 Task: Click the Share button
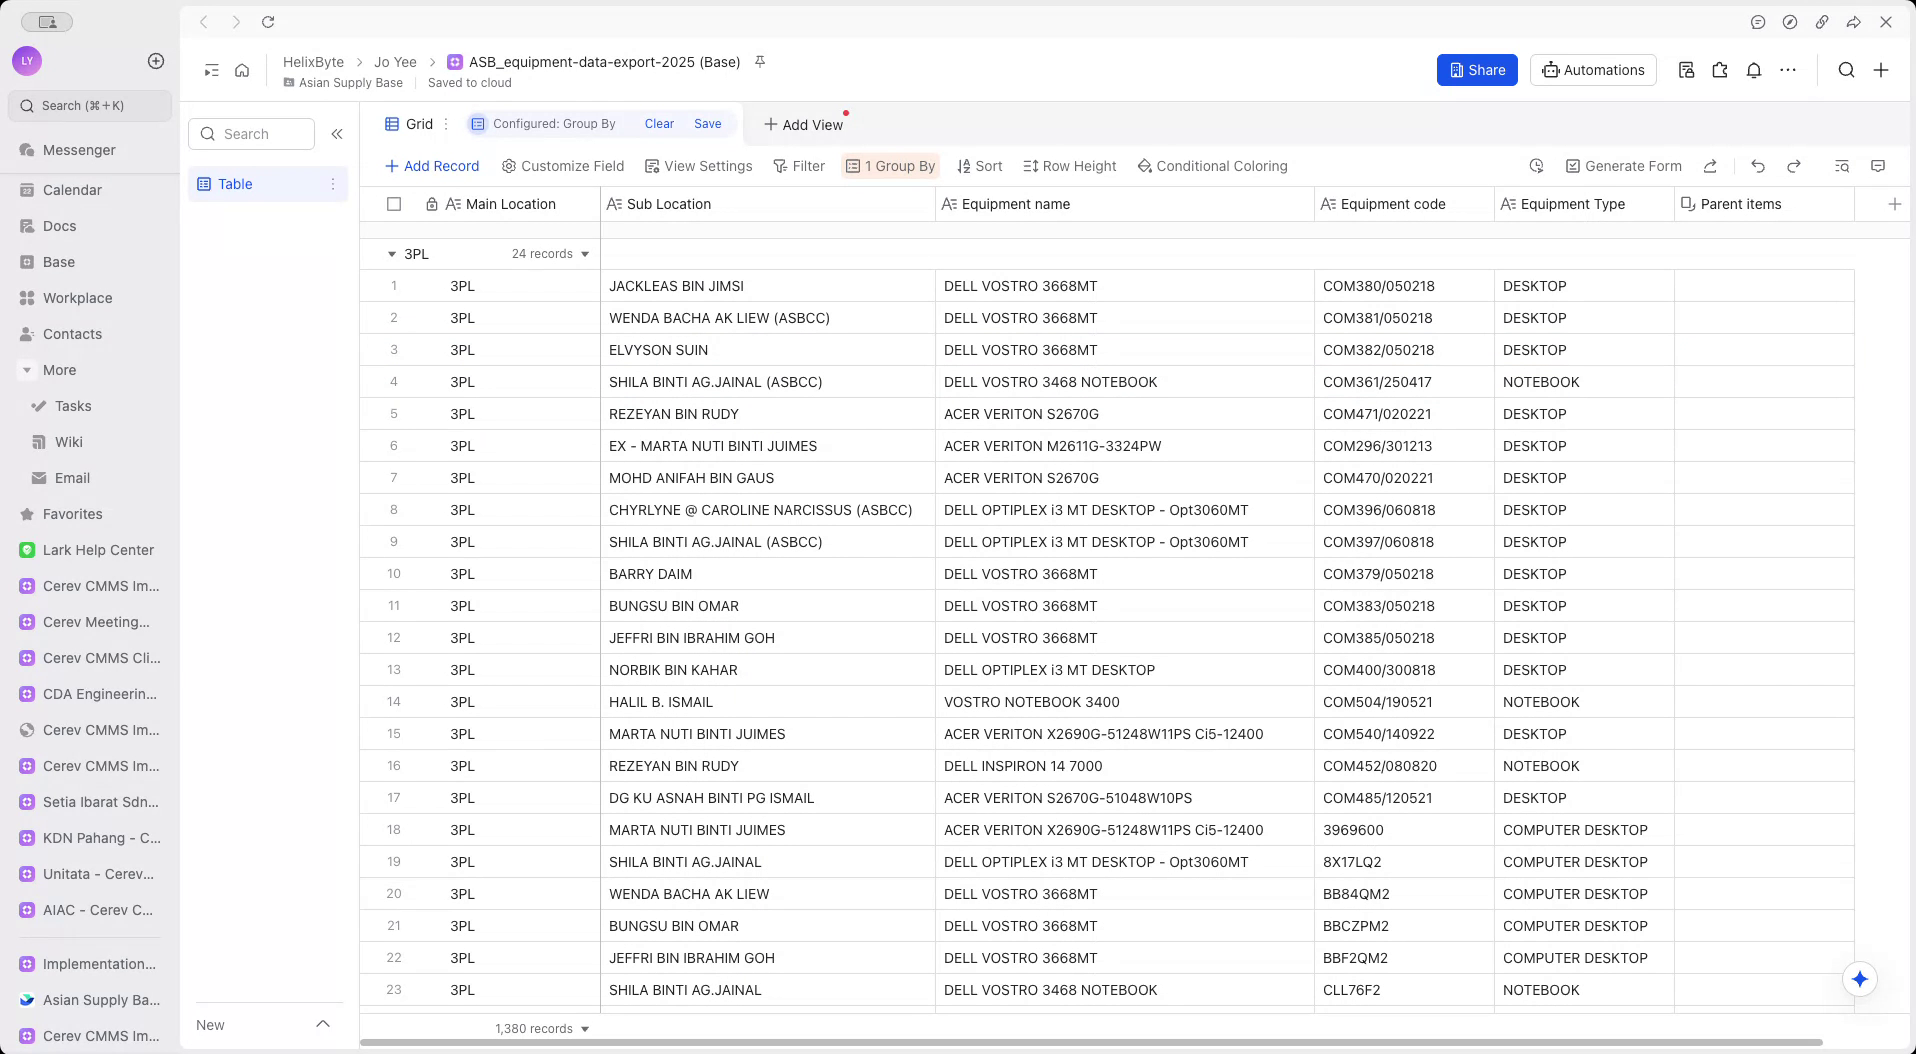(1477, 70)
